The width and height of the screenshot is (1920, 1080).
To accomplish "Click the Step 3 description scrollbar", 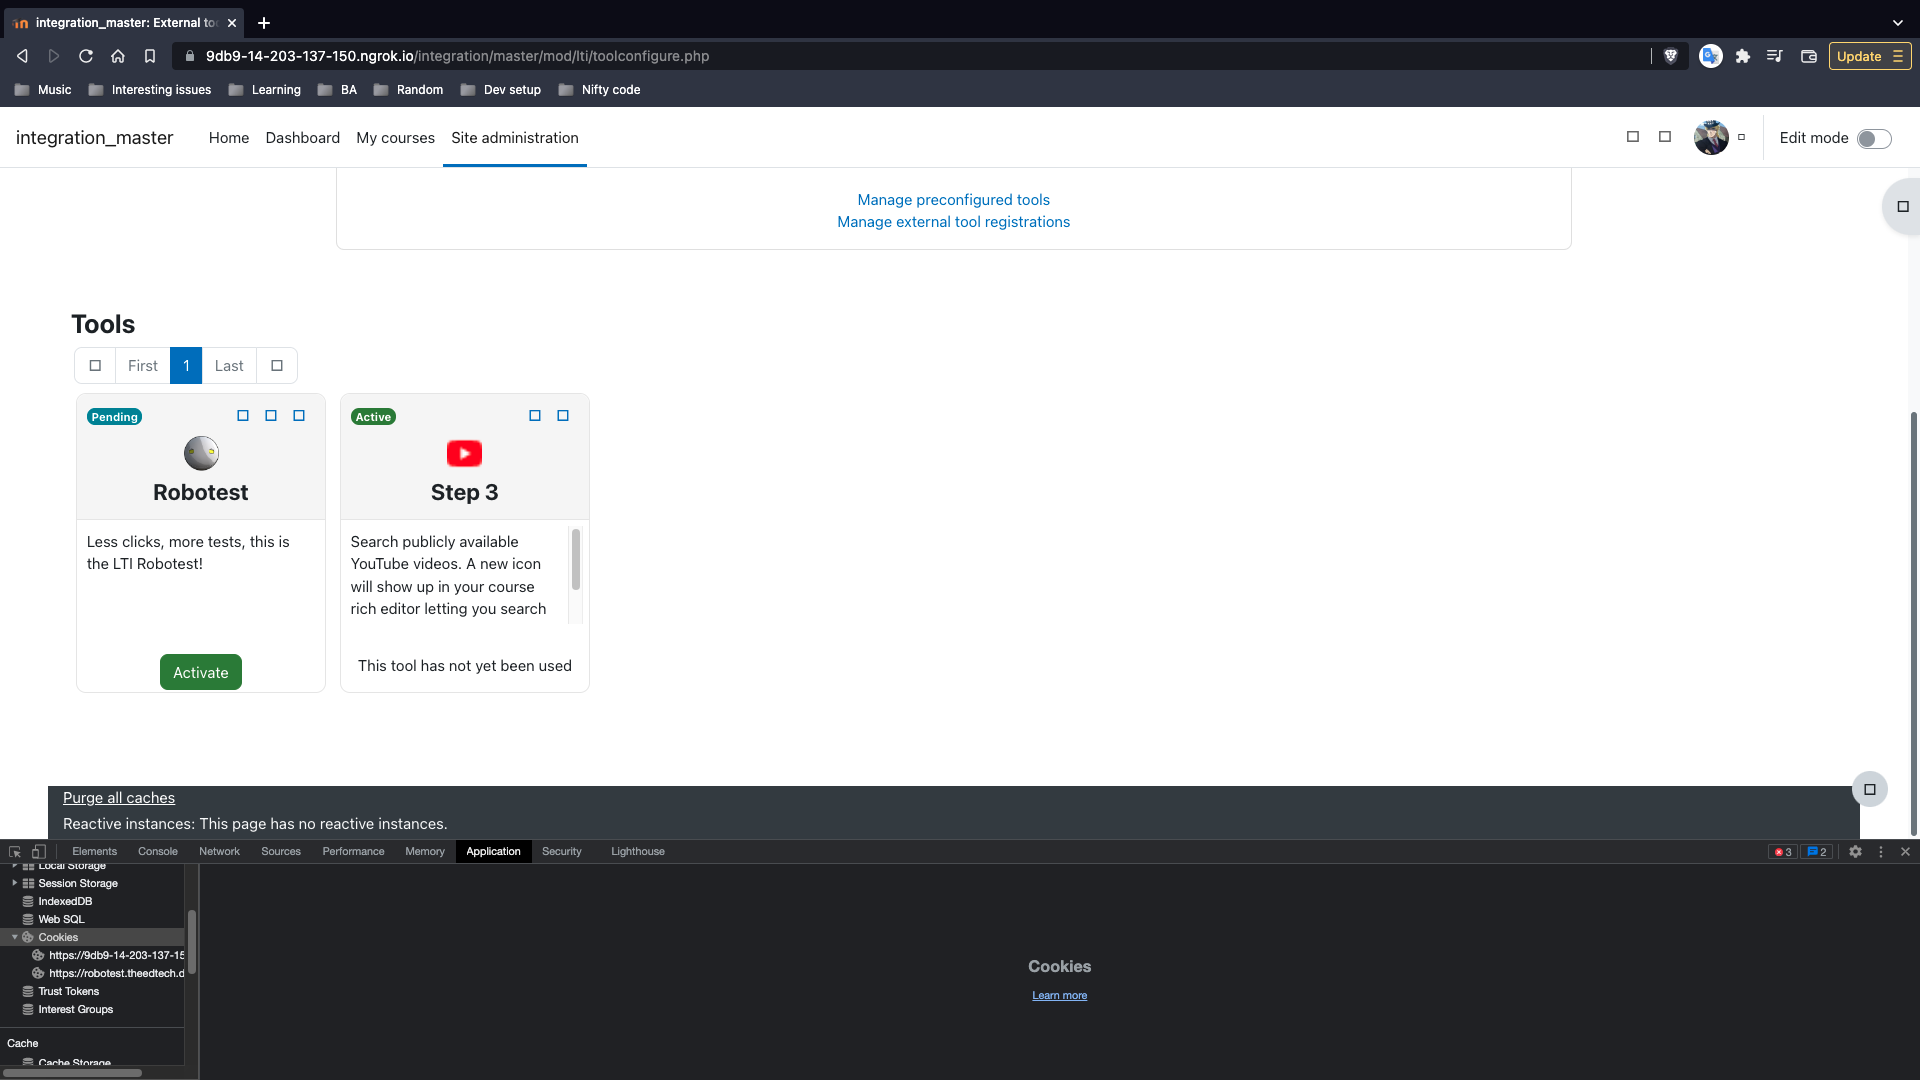I will click(576, 560).
